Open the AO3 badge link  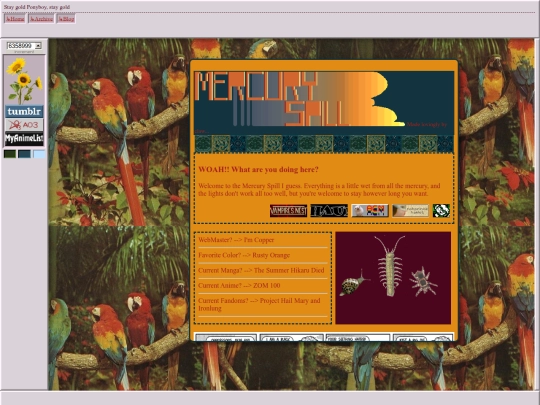point(24,125)
